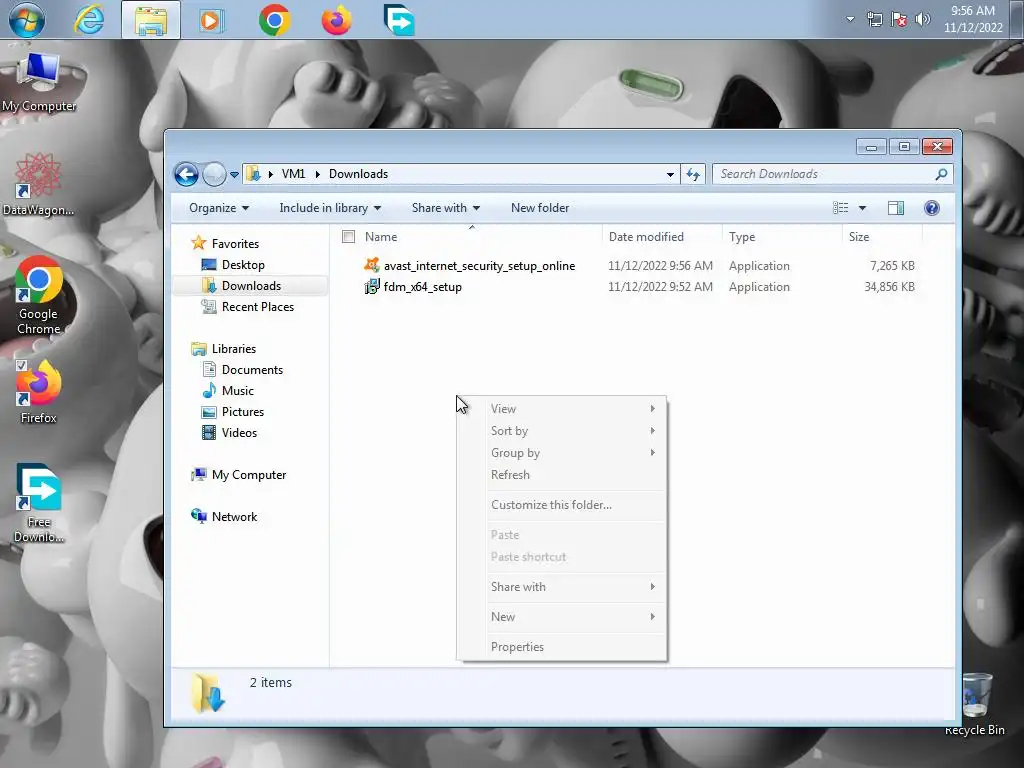Open more view options arrow
Screen dimensions: 1024x768
862,208
